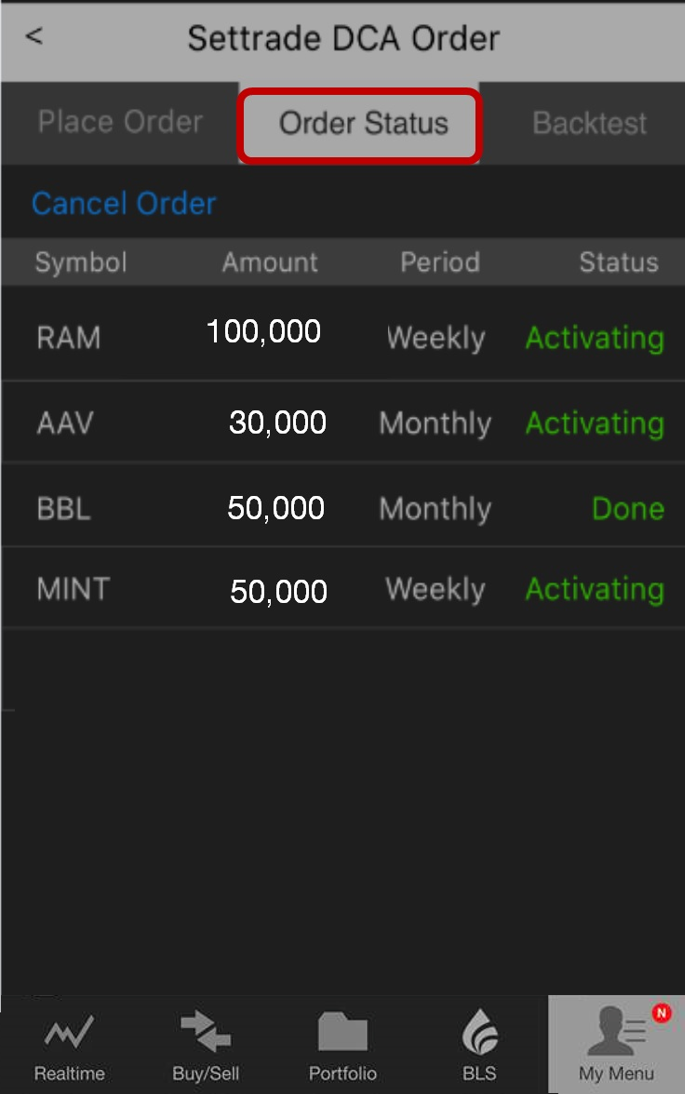
Task: Tap the Amount column header
Action: [x=270, y=263]
